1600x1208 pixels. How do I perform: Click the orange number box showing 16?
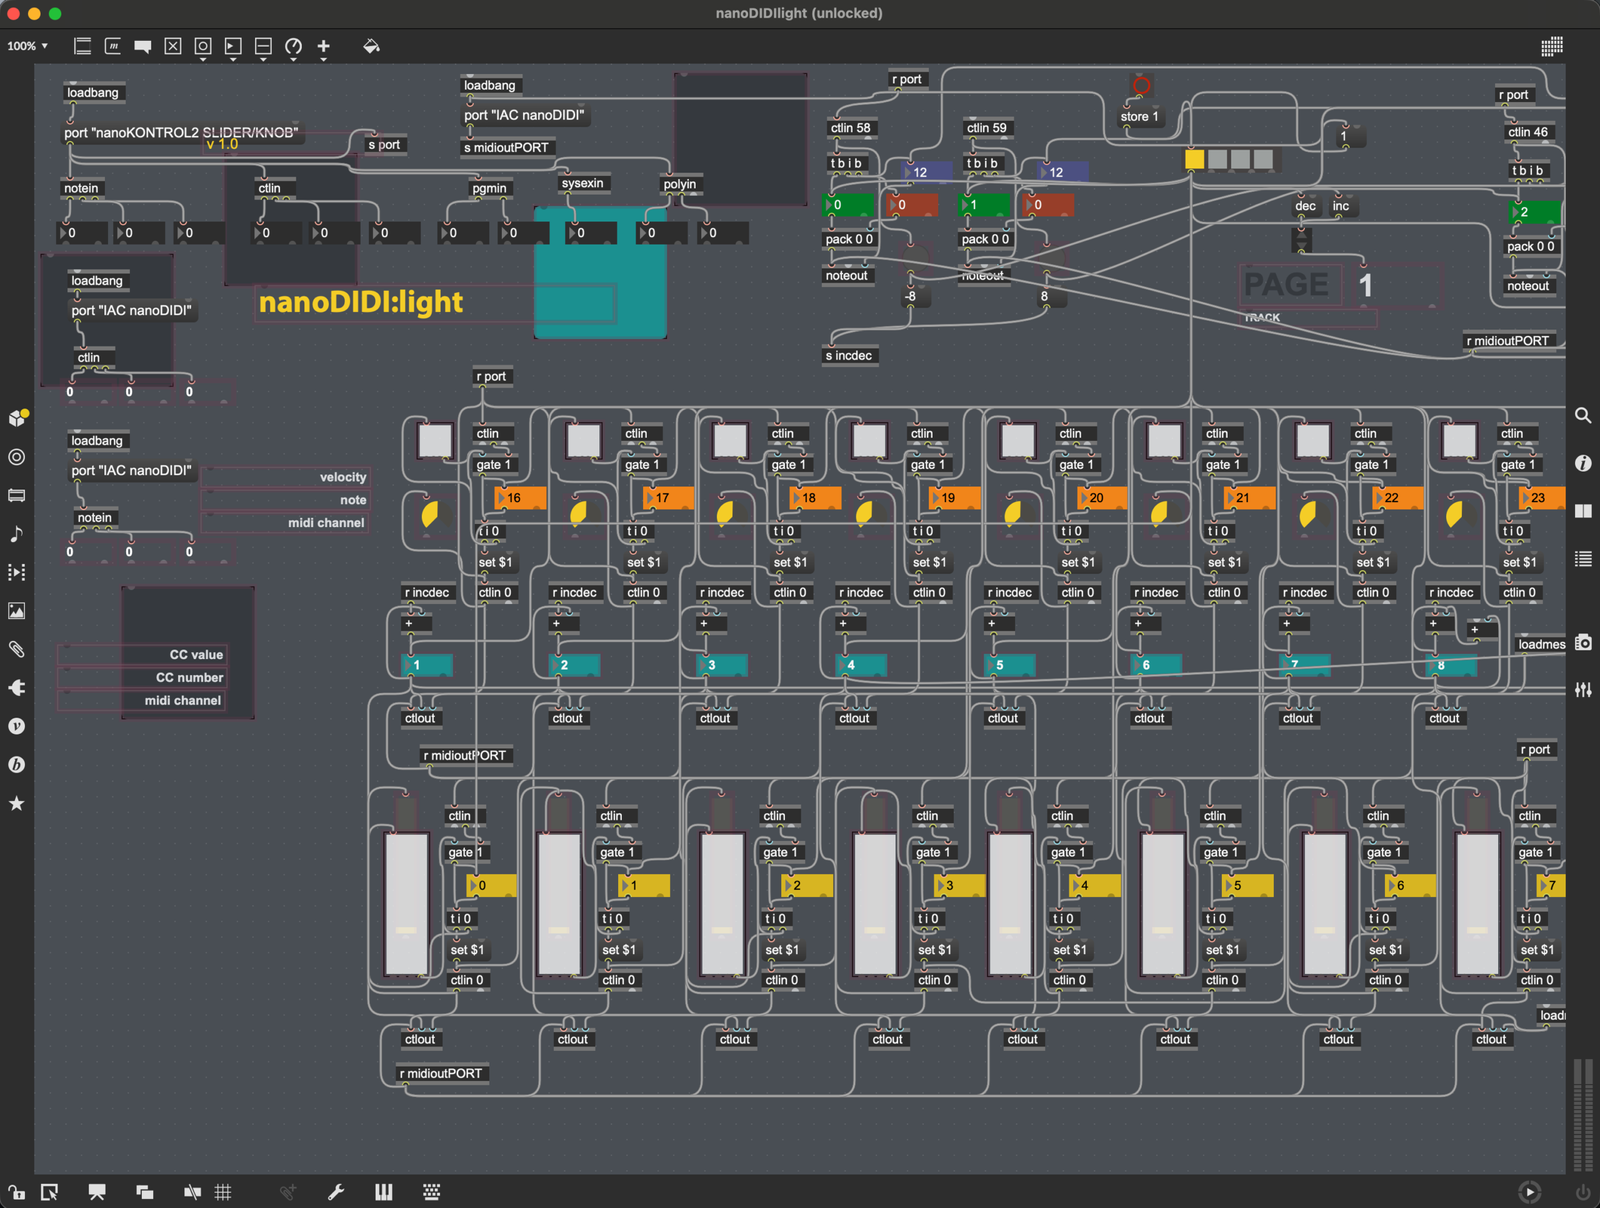[x=520, y=497]
